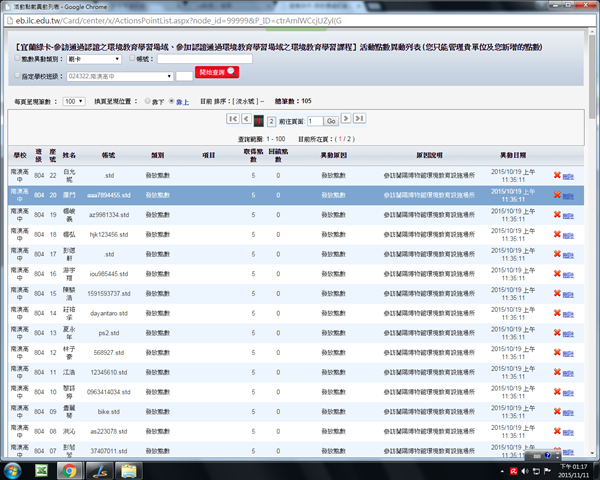This screenshot has height=480, width=600.
Task: Click the 37407011.std account cell
Action: tap(109, 451)
